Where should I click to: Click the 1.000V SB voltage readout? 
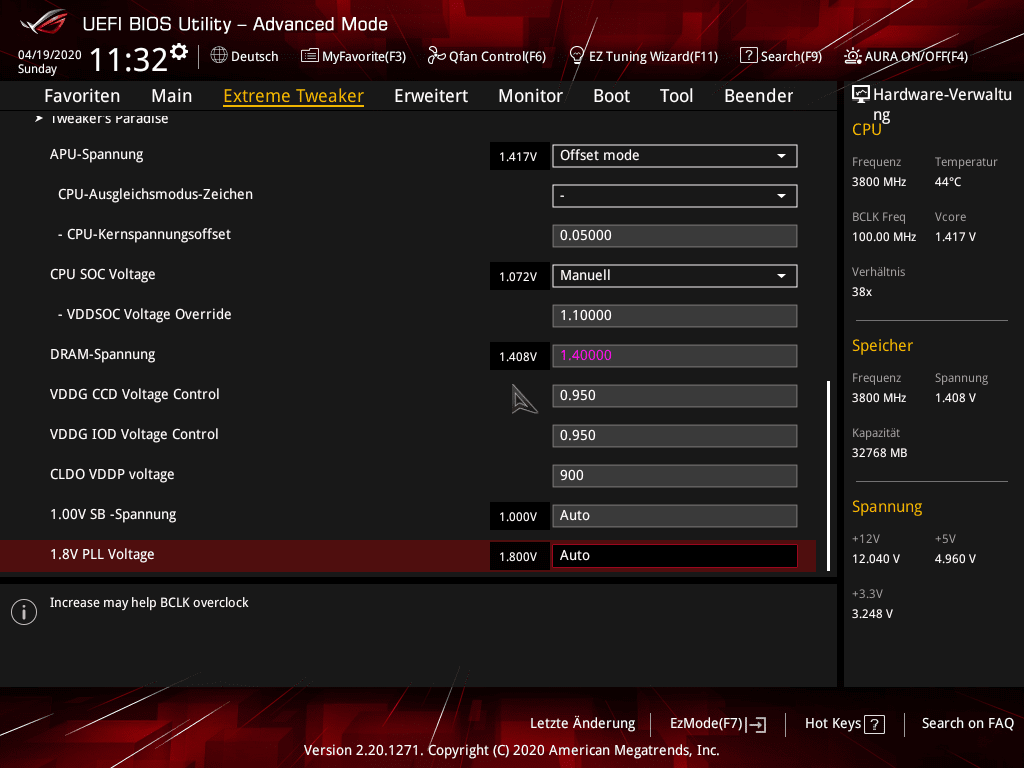click(x=519, y=517)
